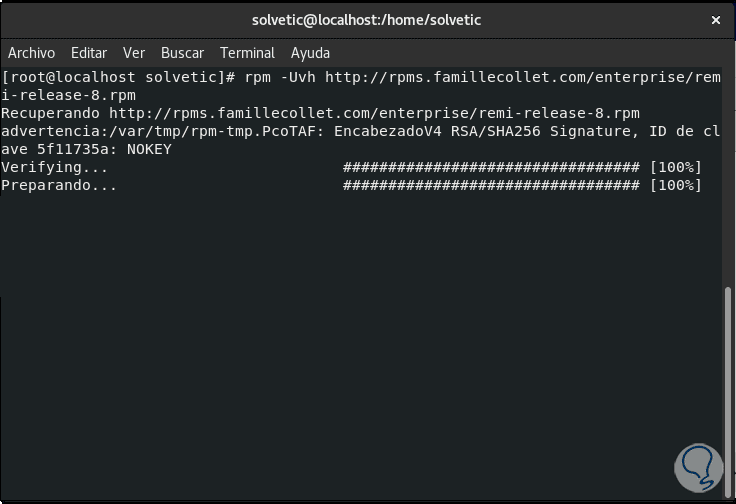The height and width of the screenshot is (504, 736).
Task: Open the Terminal menu
Action: (247, 53)
